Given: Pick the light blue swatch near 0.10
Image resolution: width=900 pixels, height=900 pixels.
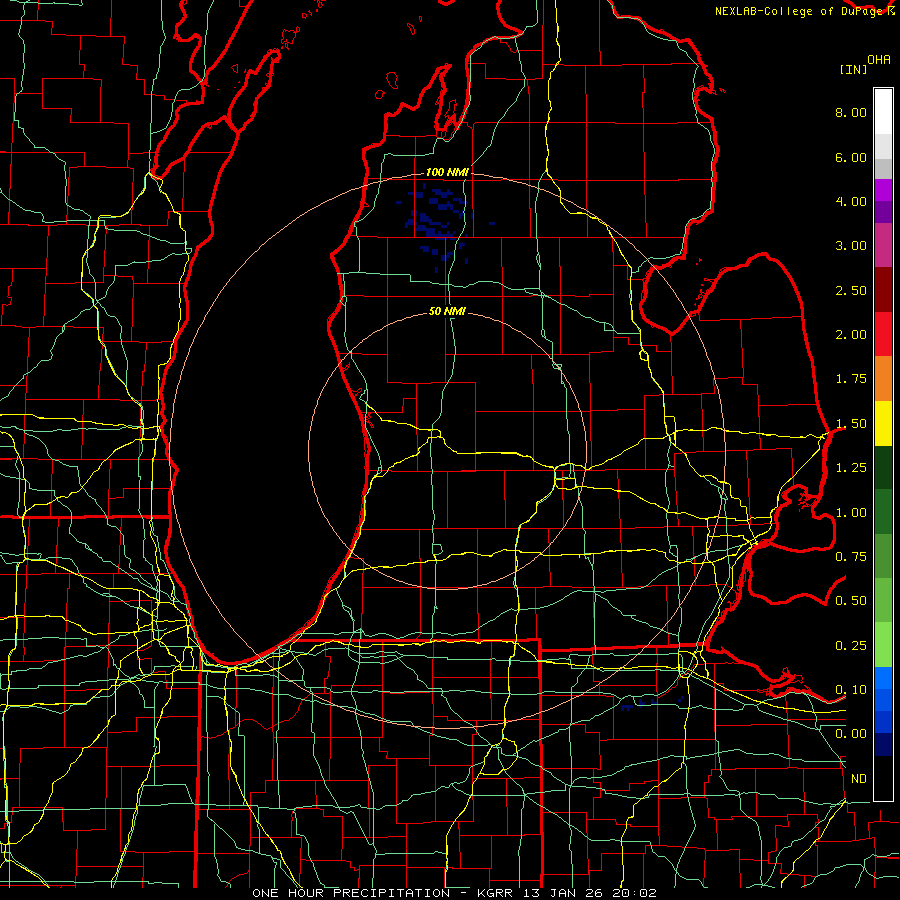Looking at the screenshot, I should tap(883, 678).
